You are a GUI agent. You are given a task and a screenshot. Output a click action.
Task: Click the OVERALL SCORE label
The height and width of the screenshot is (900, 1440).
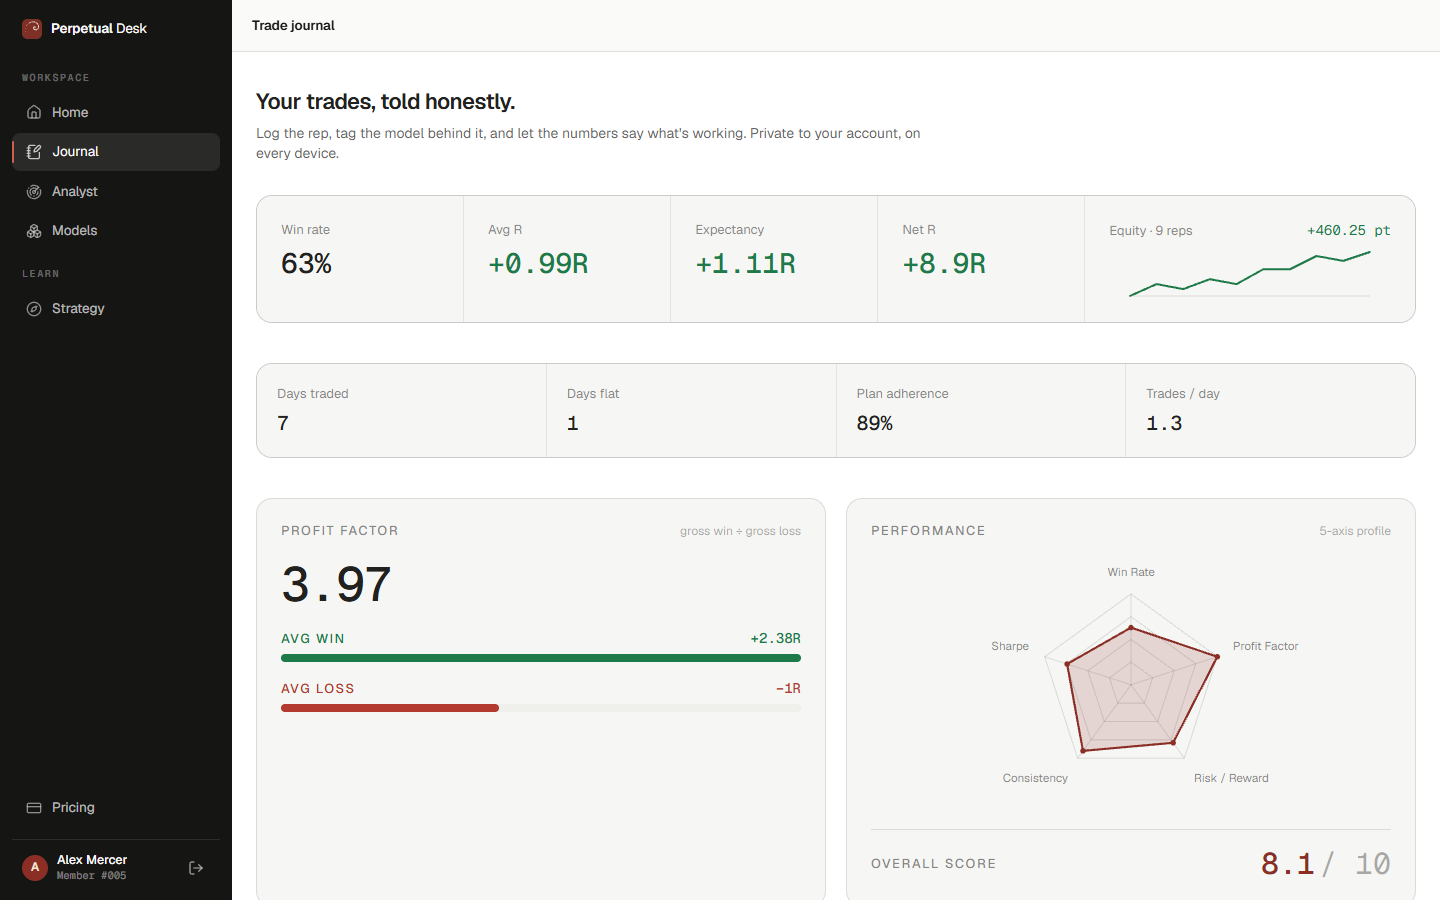coord(933,864)
